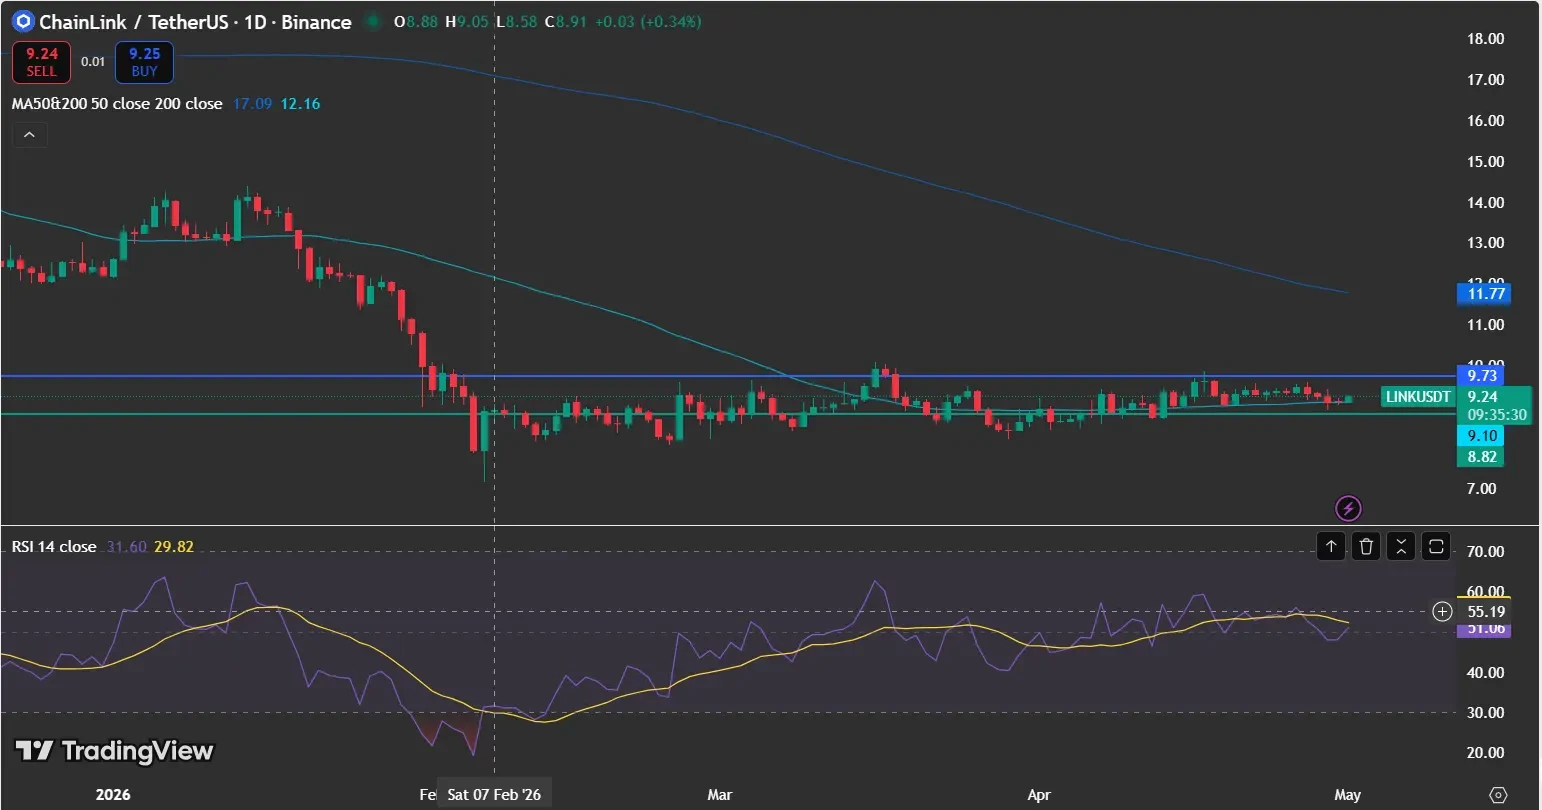1542x810 pixels.
Task: Click the 12.16 MA value
Action: [300, 103]
